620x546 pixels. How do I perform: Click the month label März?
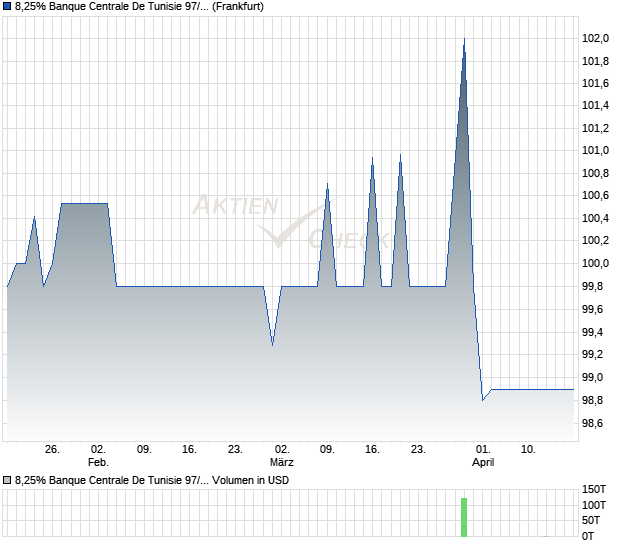click(x=282, y=462)
